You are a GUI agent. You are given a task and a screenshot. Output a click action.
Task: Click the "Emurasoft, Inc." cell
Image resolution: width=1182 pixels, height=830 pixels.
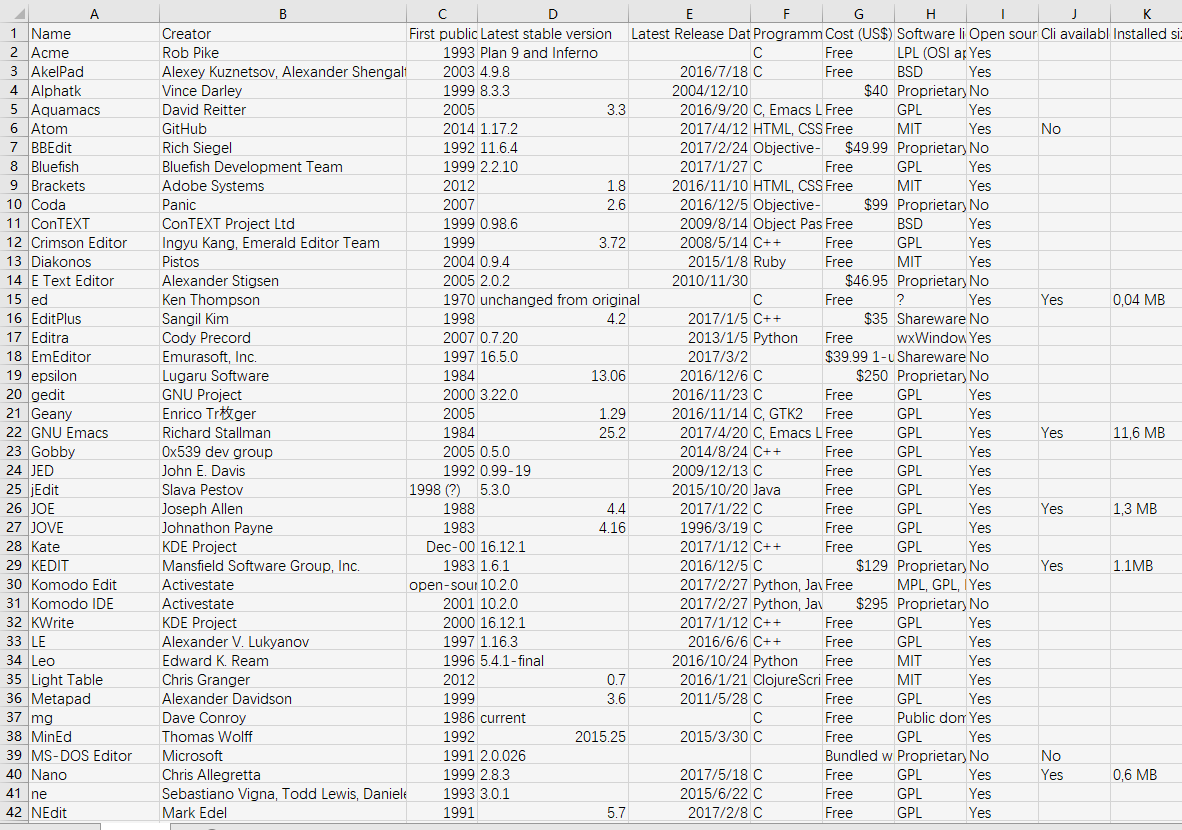pyautogui.click(x=283, y=357)
